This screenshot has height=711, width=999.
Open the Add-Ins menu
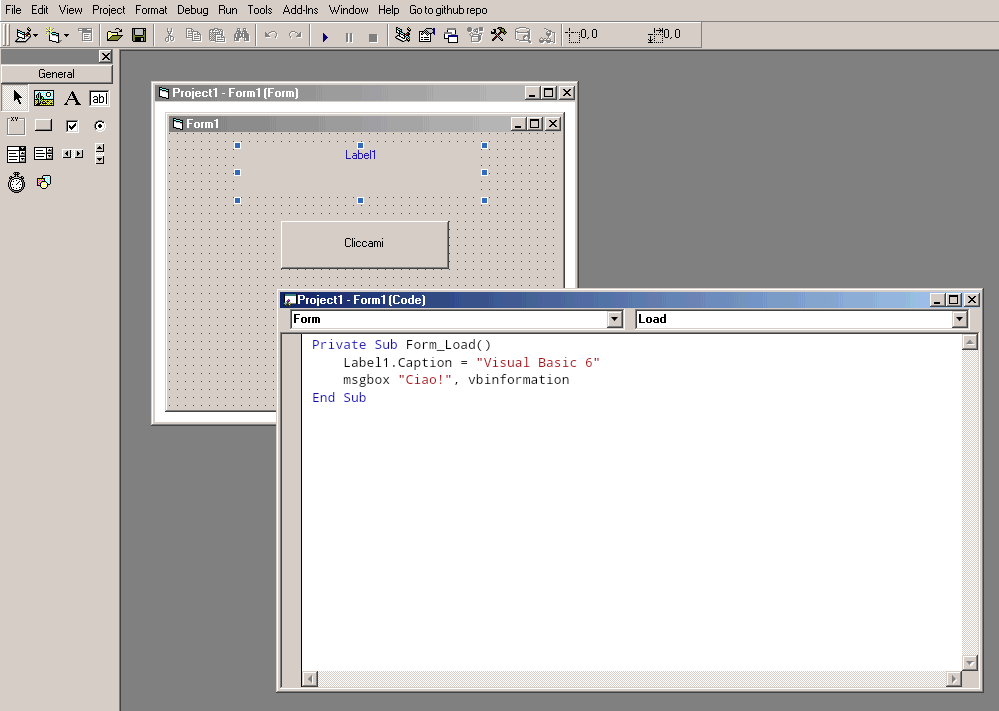[x=300, y=10]
